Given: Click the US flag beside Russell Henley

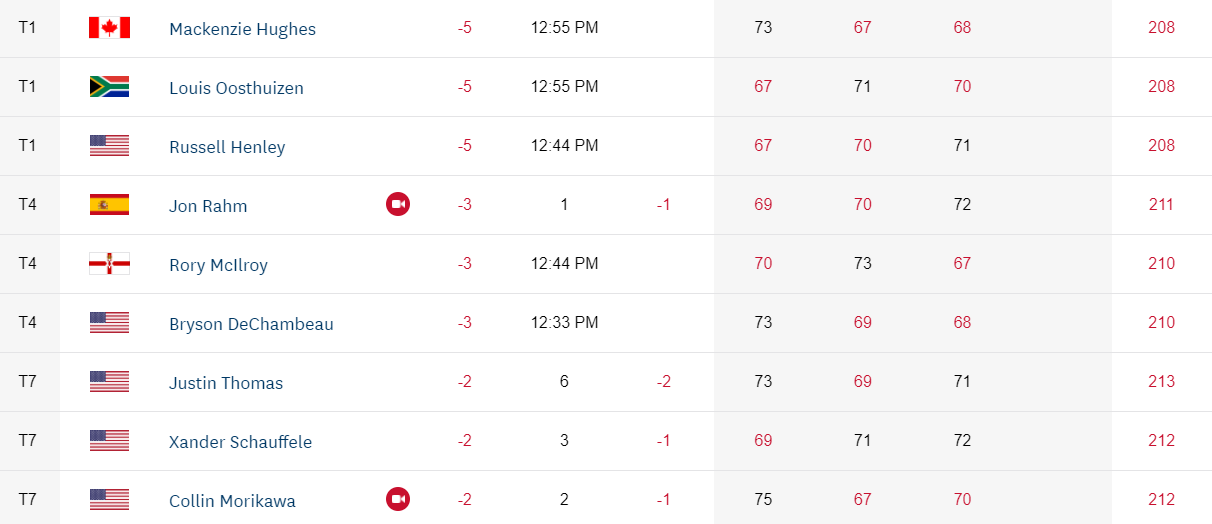Looking at the screenshot, I should point(109,146).
